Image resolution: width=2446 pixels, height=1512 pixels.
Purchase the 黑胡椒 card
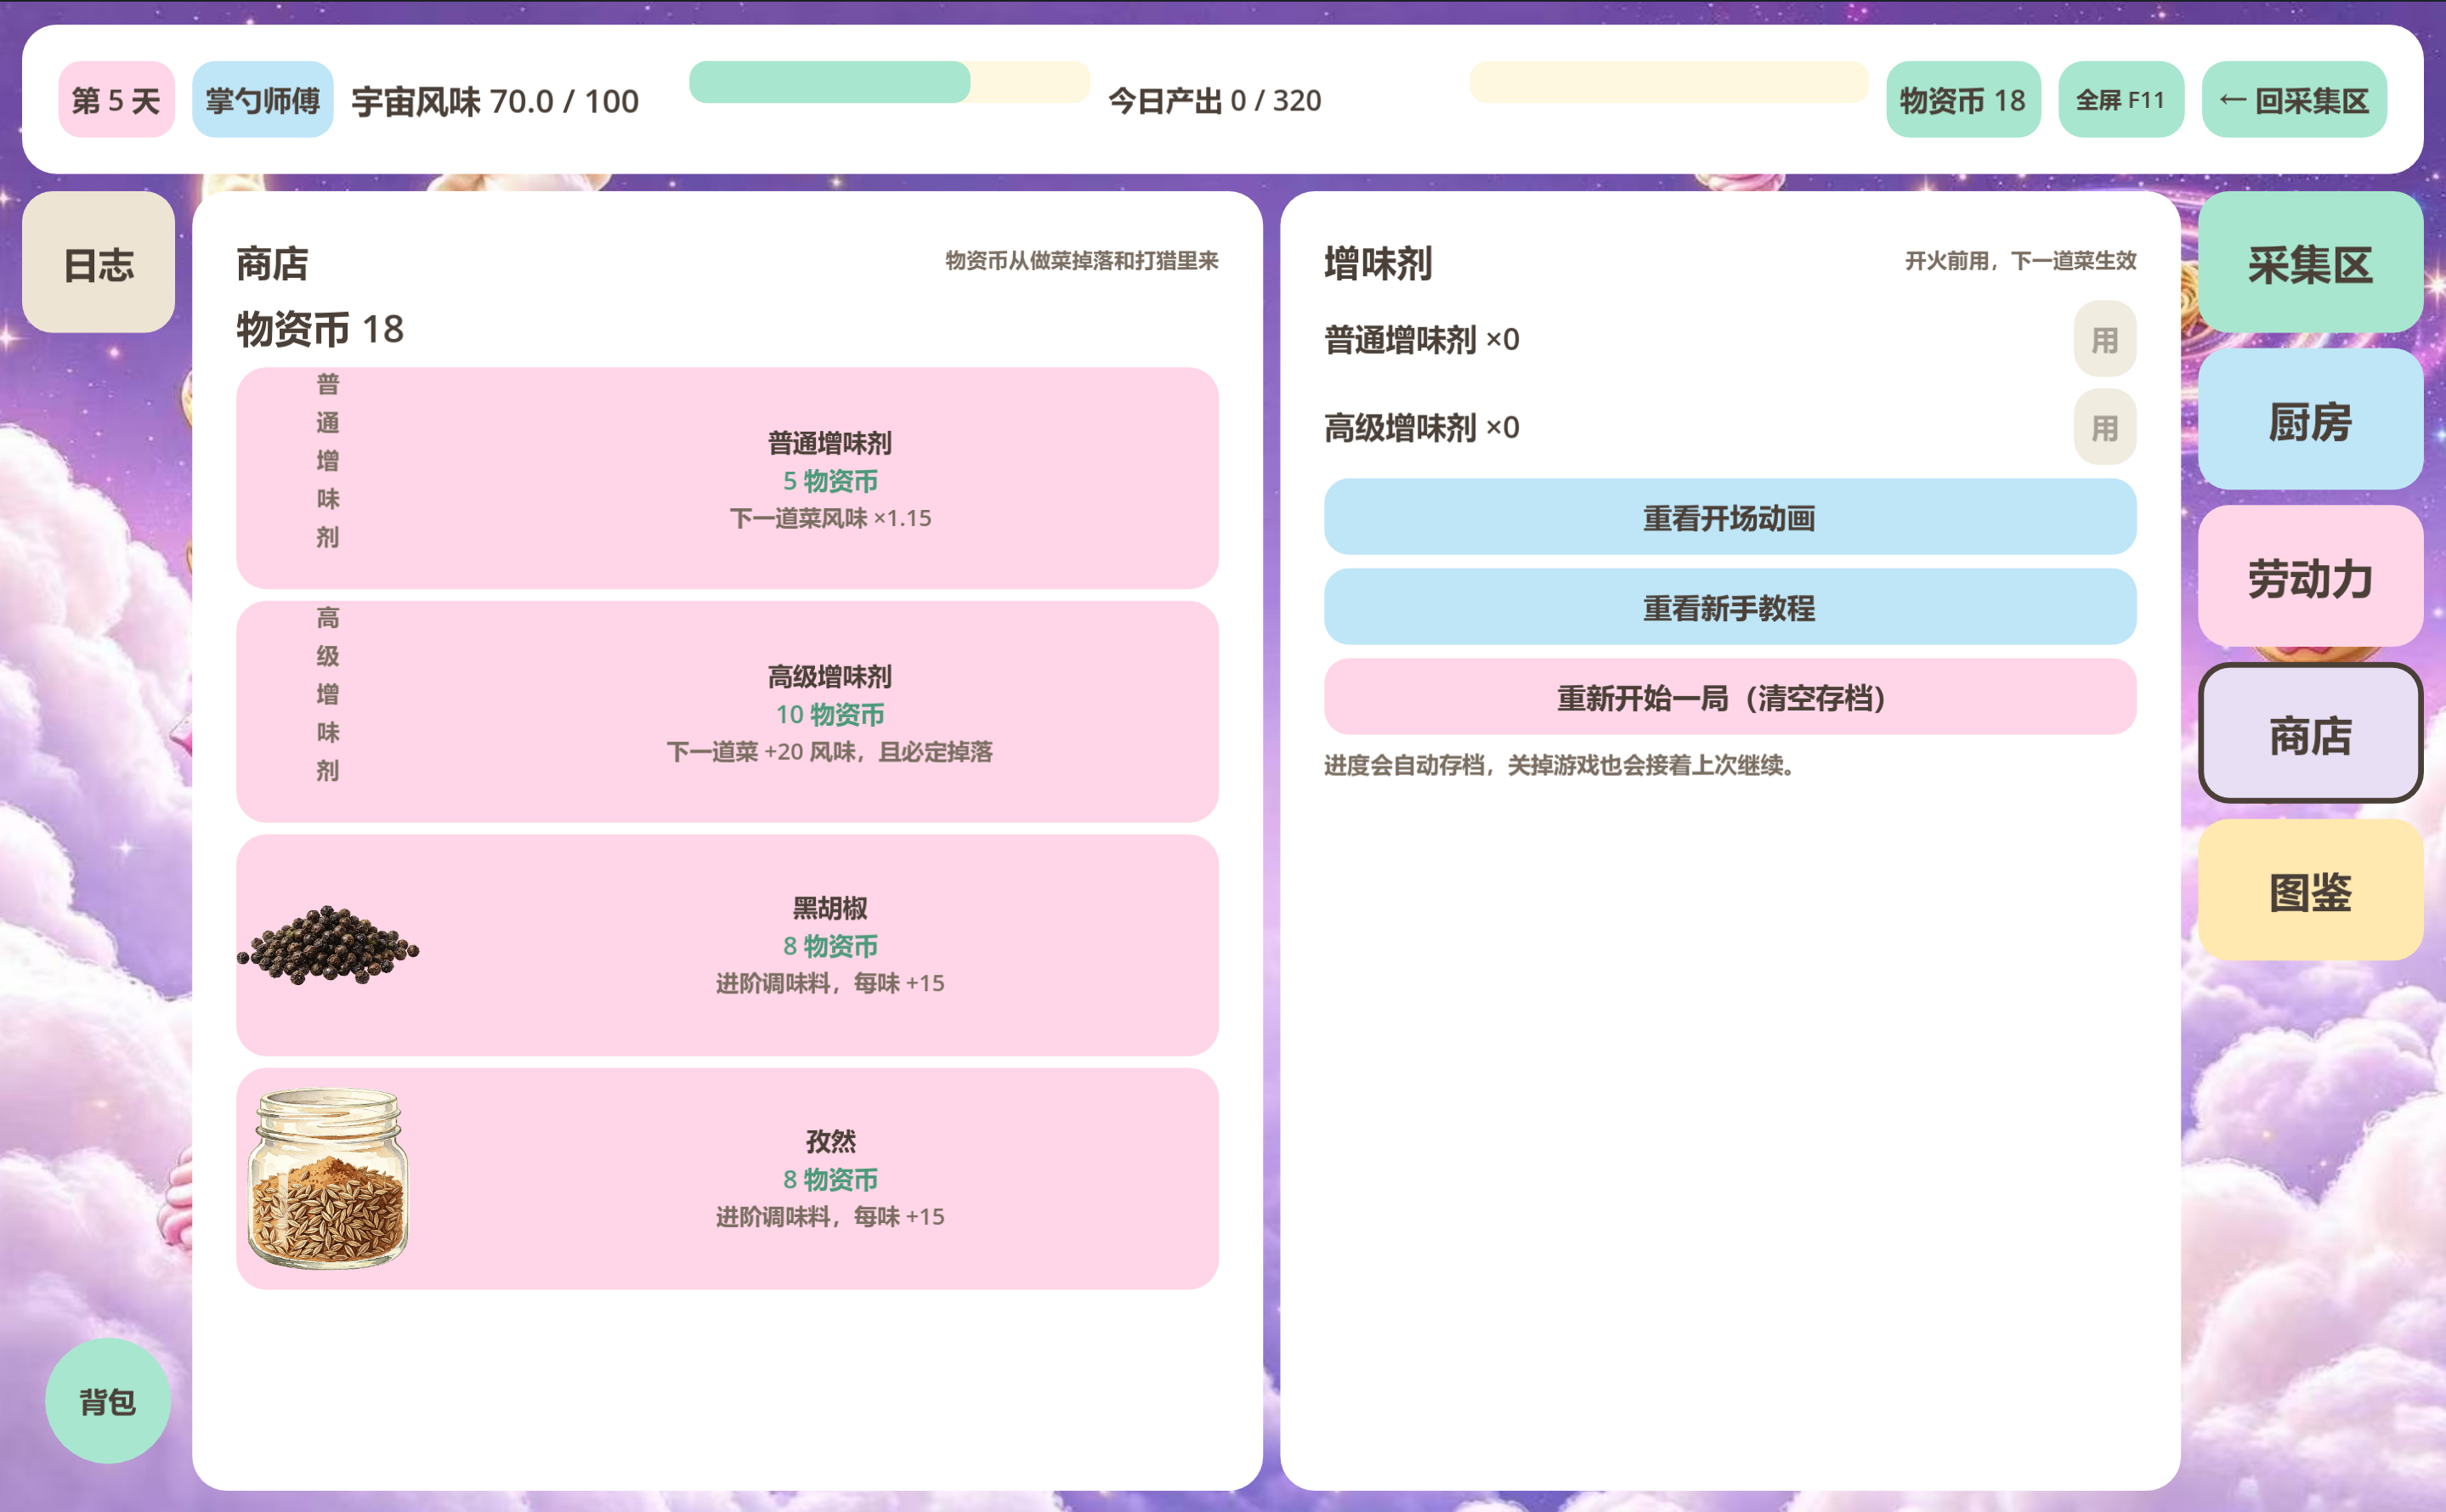click(727, 945)
